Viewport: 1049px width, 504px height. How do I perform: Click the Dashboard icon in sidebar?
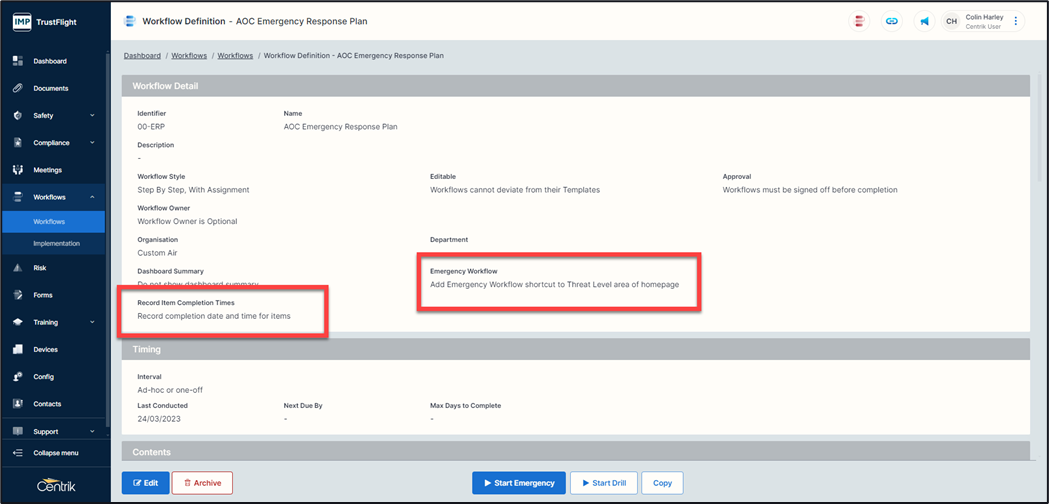pyautogui.click(x=17, y=61)
